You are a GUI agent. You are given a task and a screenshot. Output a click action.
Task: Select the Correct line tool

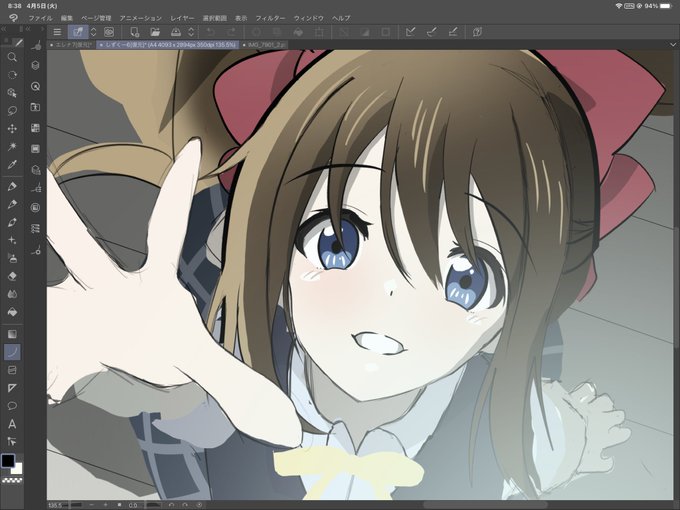12,441
